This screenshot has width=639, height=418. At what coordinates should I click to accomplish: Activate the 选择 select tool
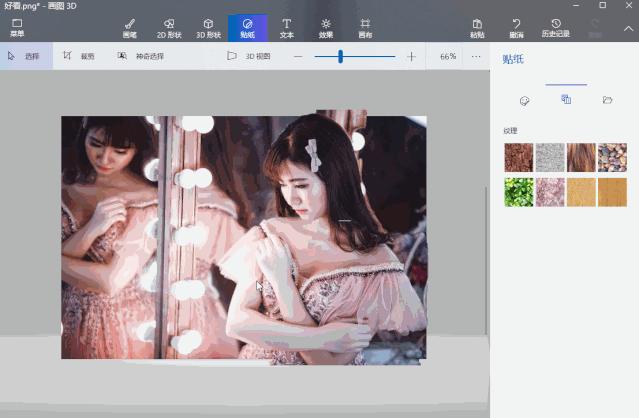26,56
